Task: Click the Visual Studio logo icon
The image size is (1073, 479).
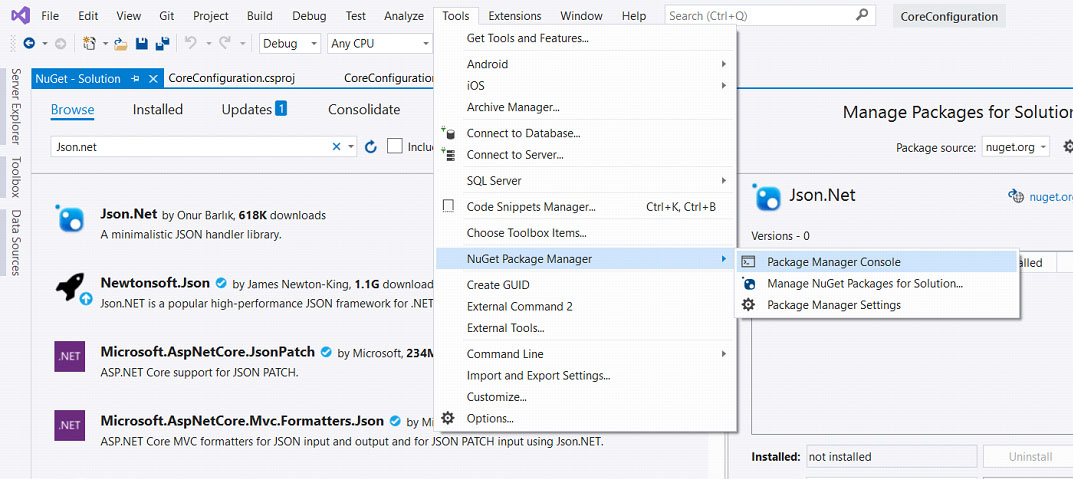Action: point(20,15)
